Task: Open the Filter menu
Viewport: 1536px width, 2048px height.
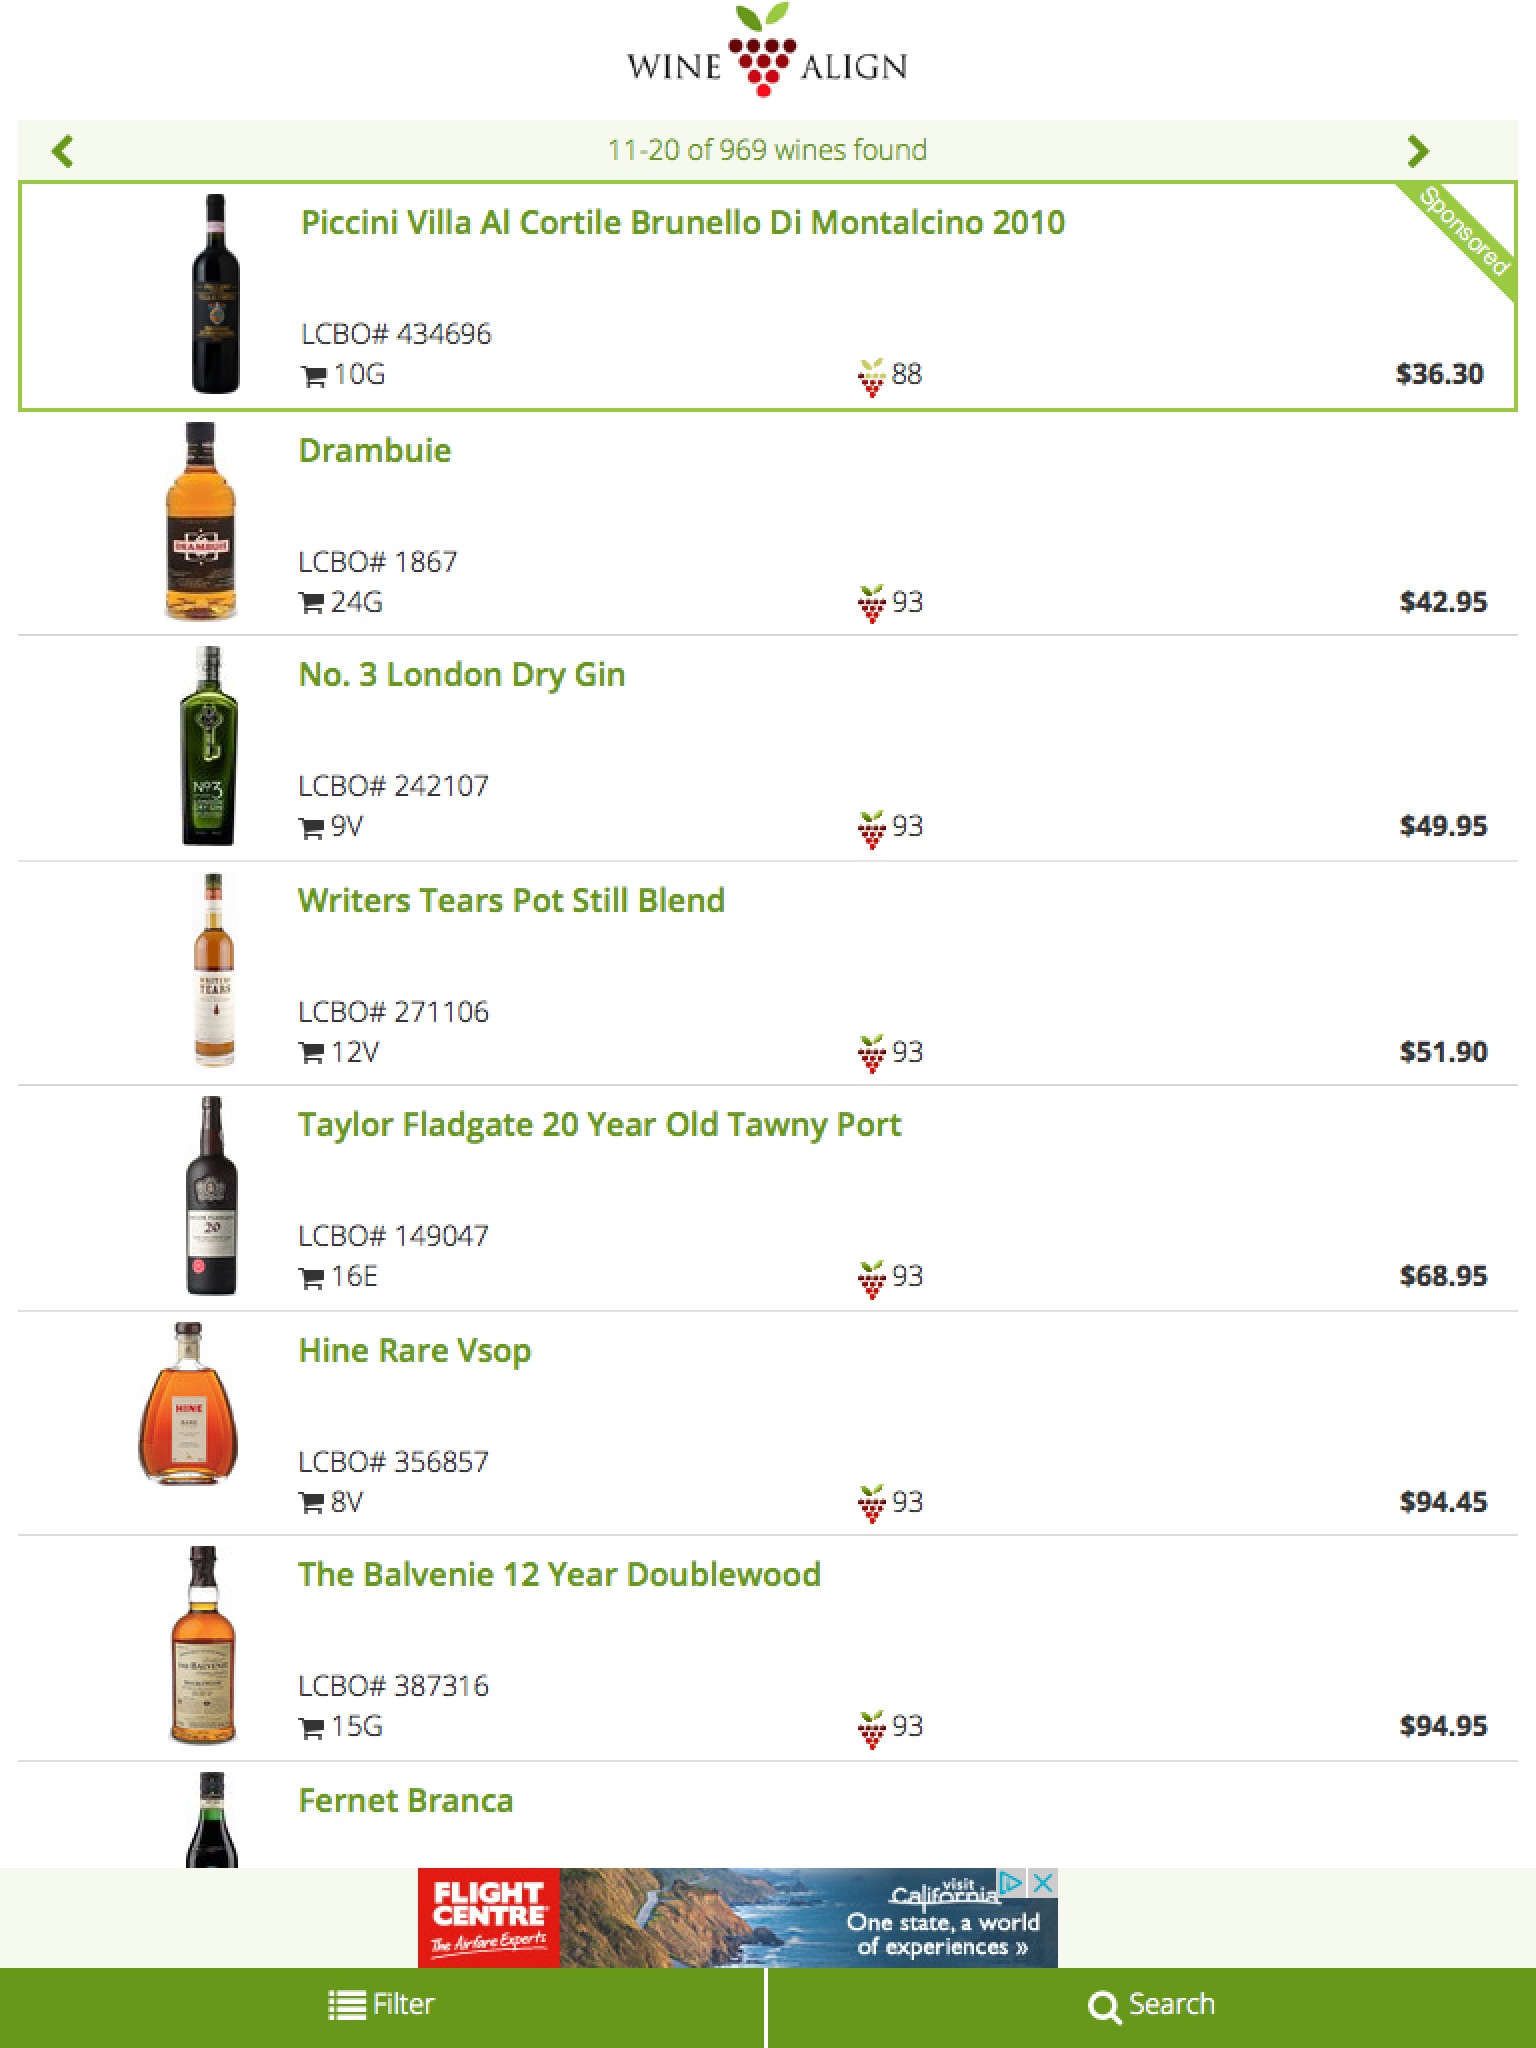Action: (x=382, y=2005)
